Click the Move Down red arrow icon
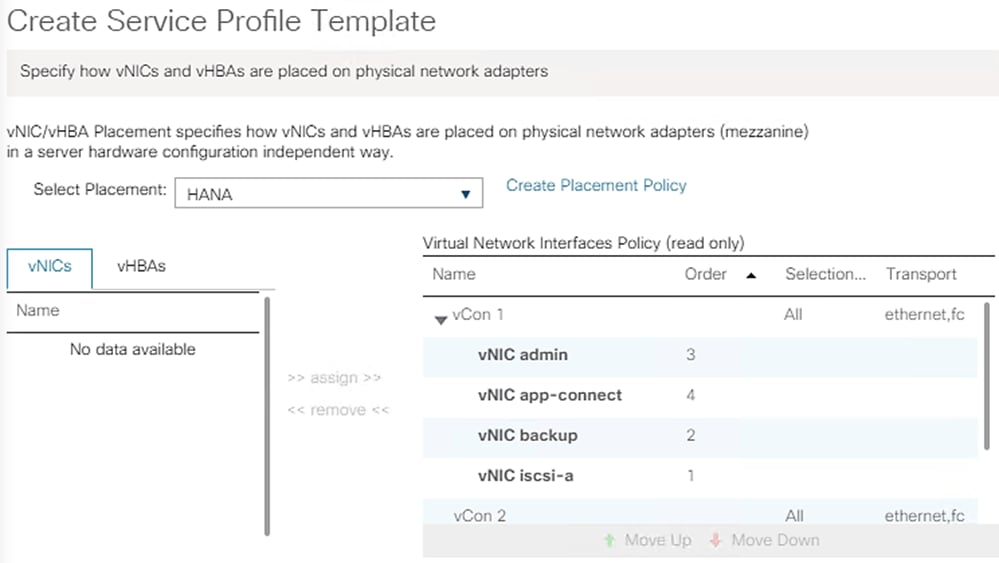 [x=715, y=541]
